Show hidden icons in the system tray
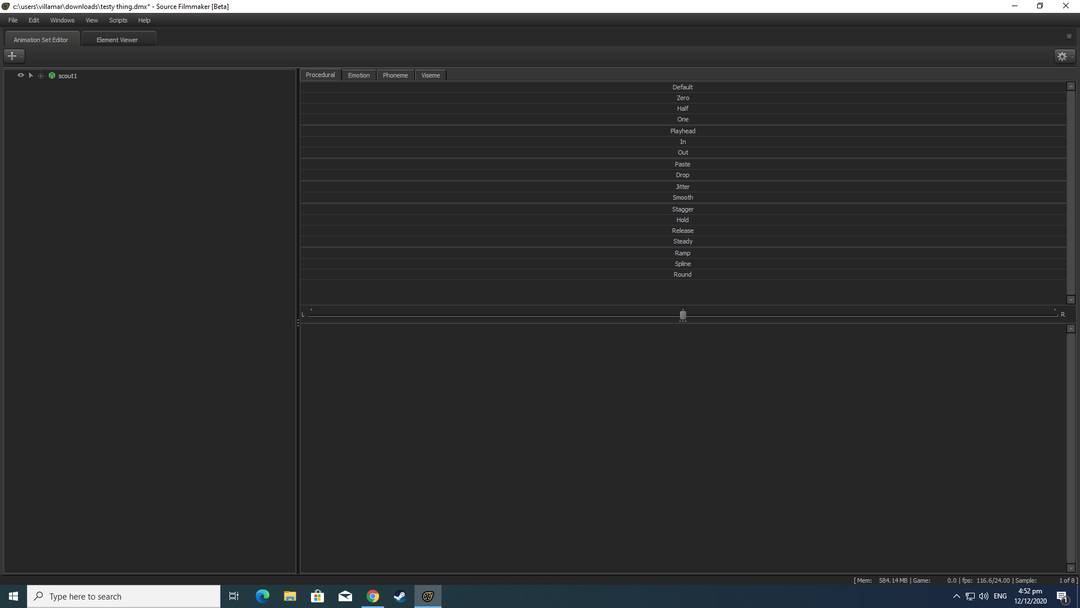1080x608 pixels. [956, 596]
